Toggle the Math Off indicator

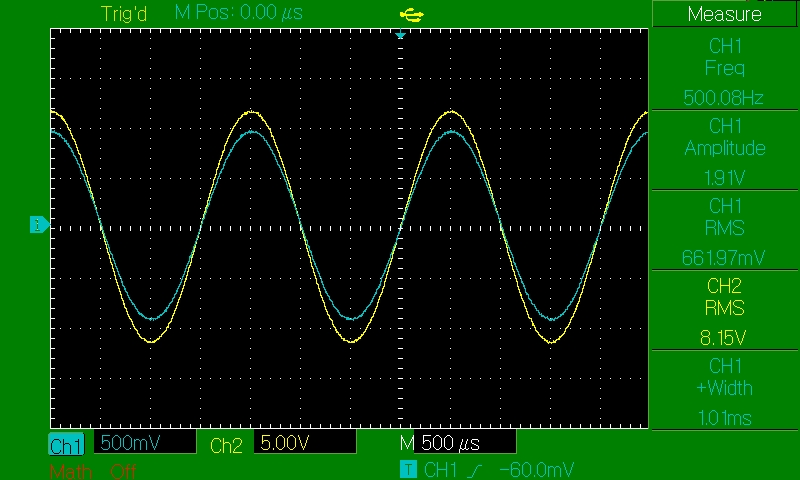[x=92, y=471]
